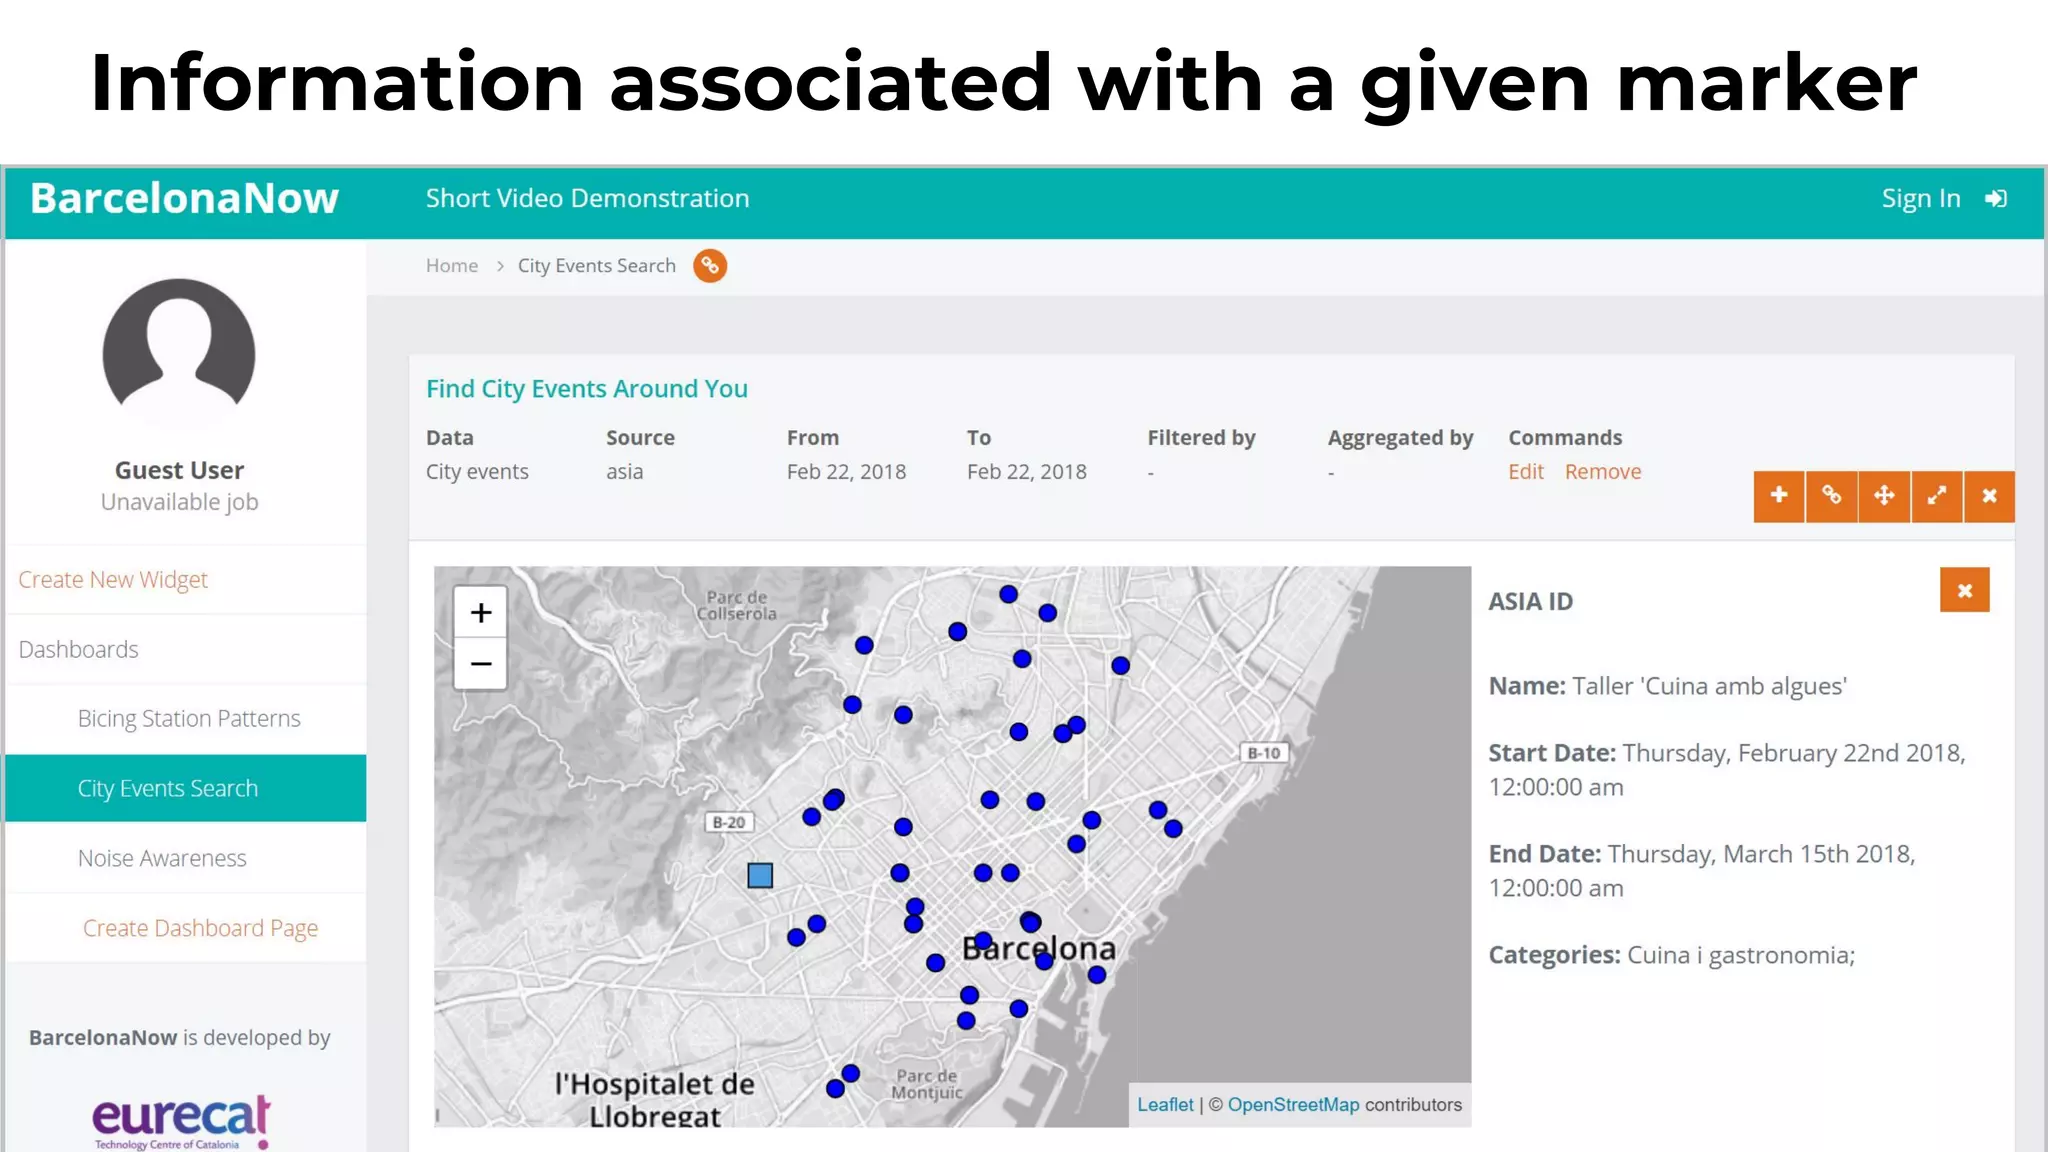Open Bicing Station Patterns dashboard
Image resolution: width=2048 pixels, height=1152 pixels.
point(189,719)
